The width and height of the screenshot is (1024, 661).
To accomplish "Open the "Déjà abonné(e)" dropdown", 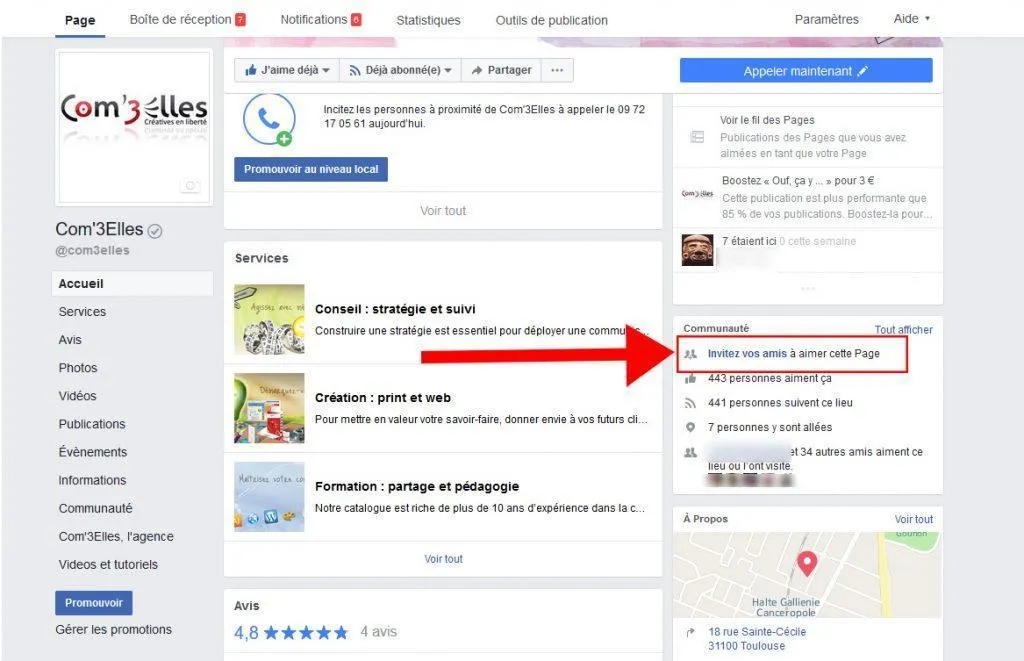I will [400, 71].
